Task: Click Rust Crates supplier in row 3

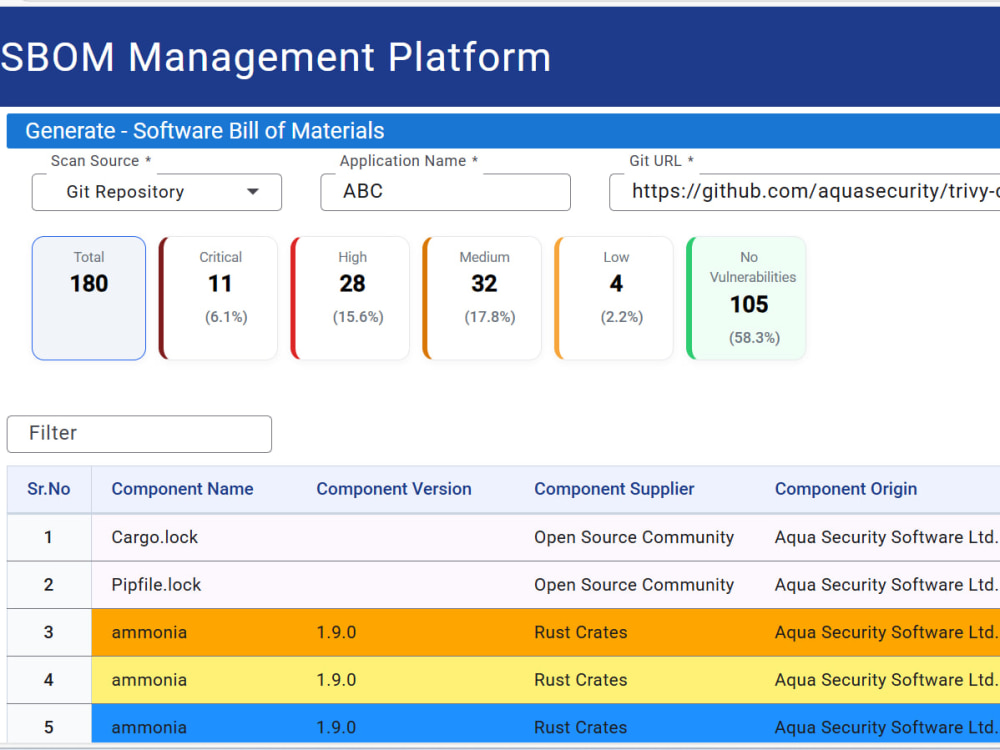Action: 581,632
